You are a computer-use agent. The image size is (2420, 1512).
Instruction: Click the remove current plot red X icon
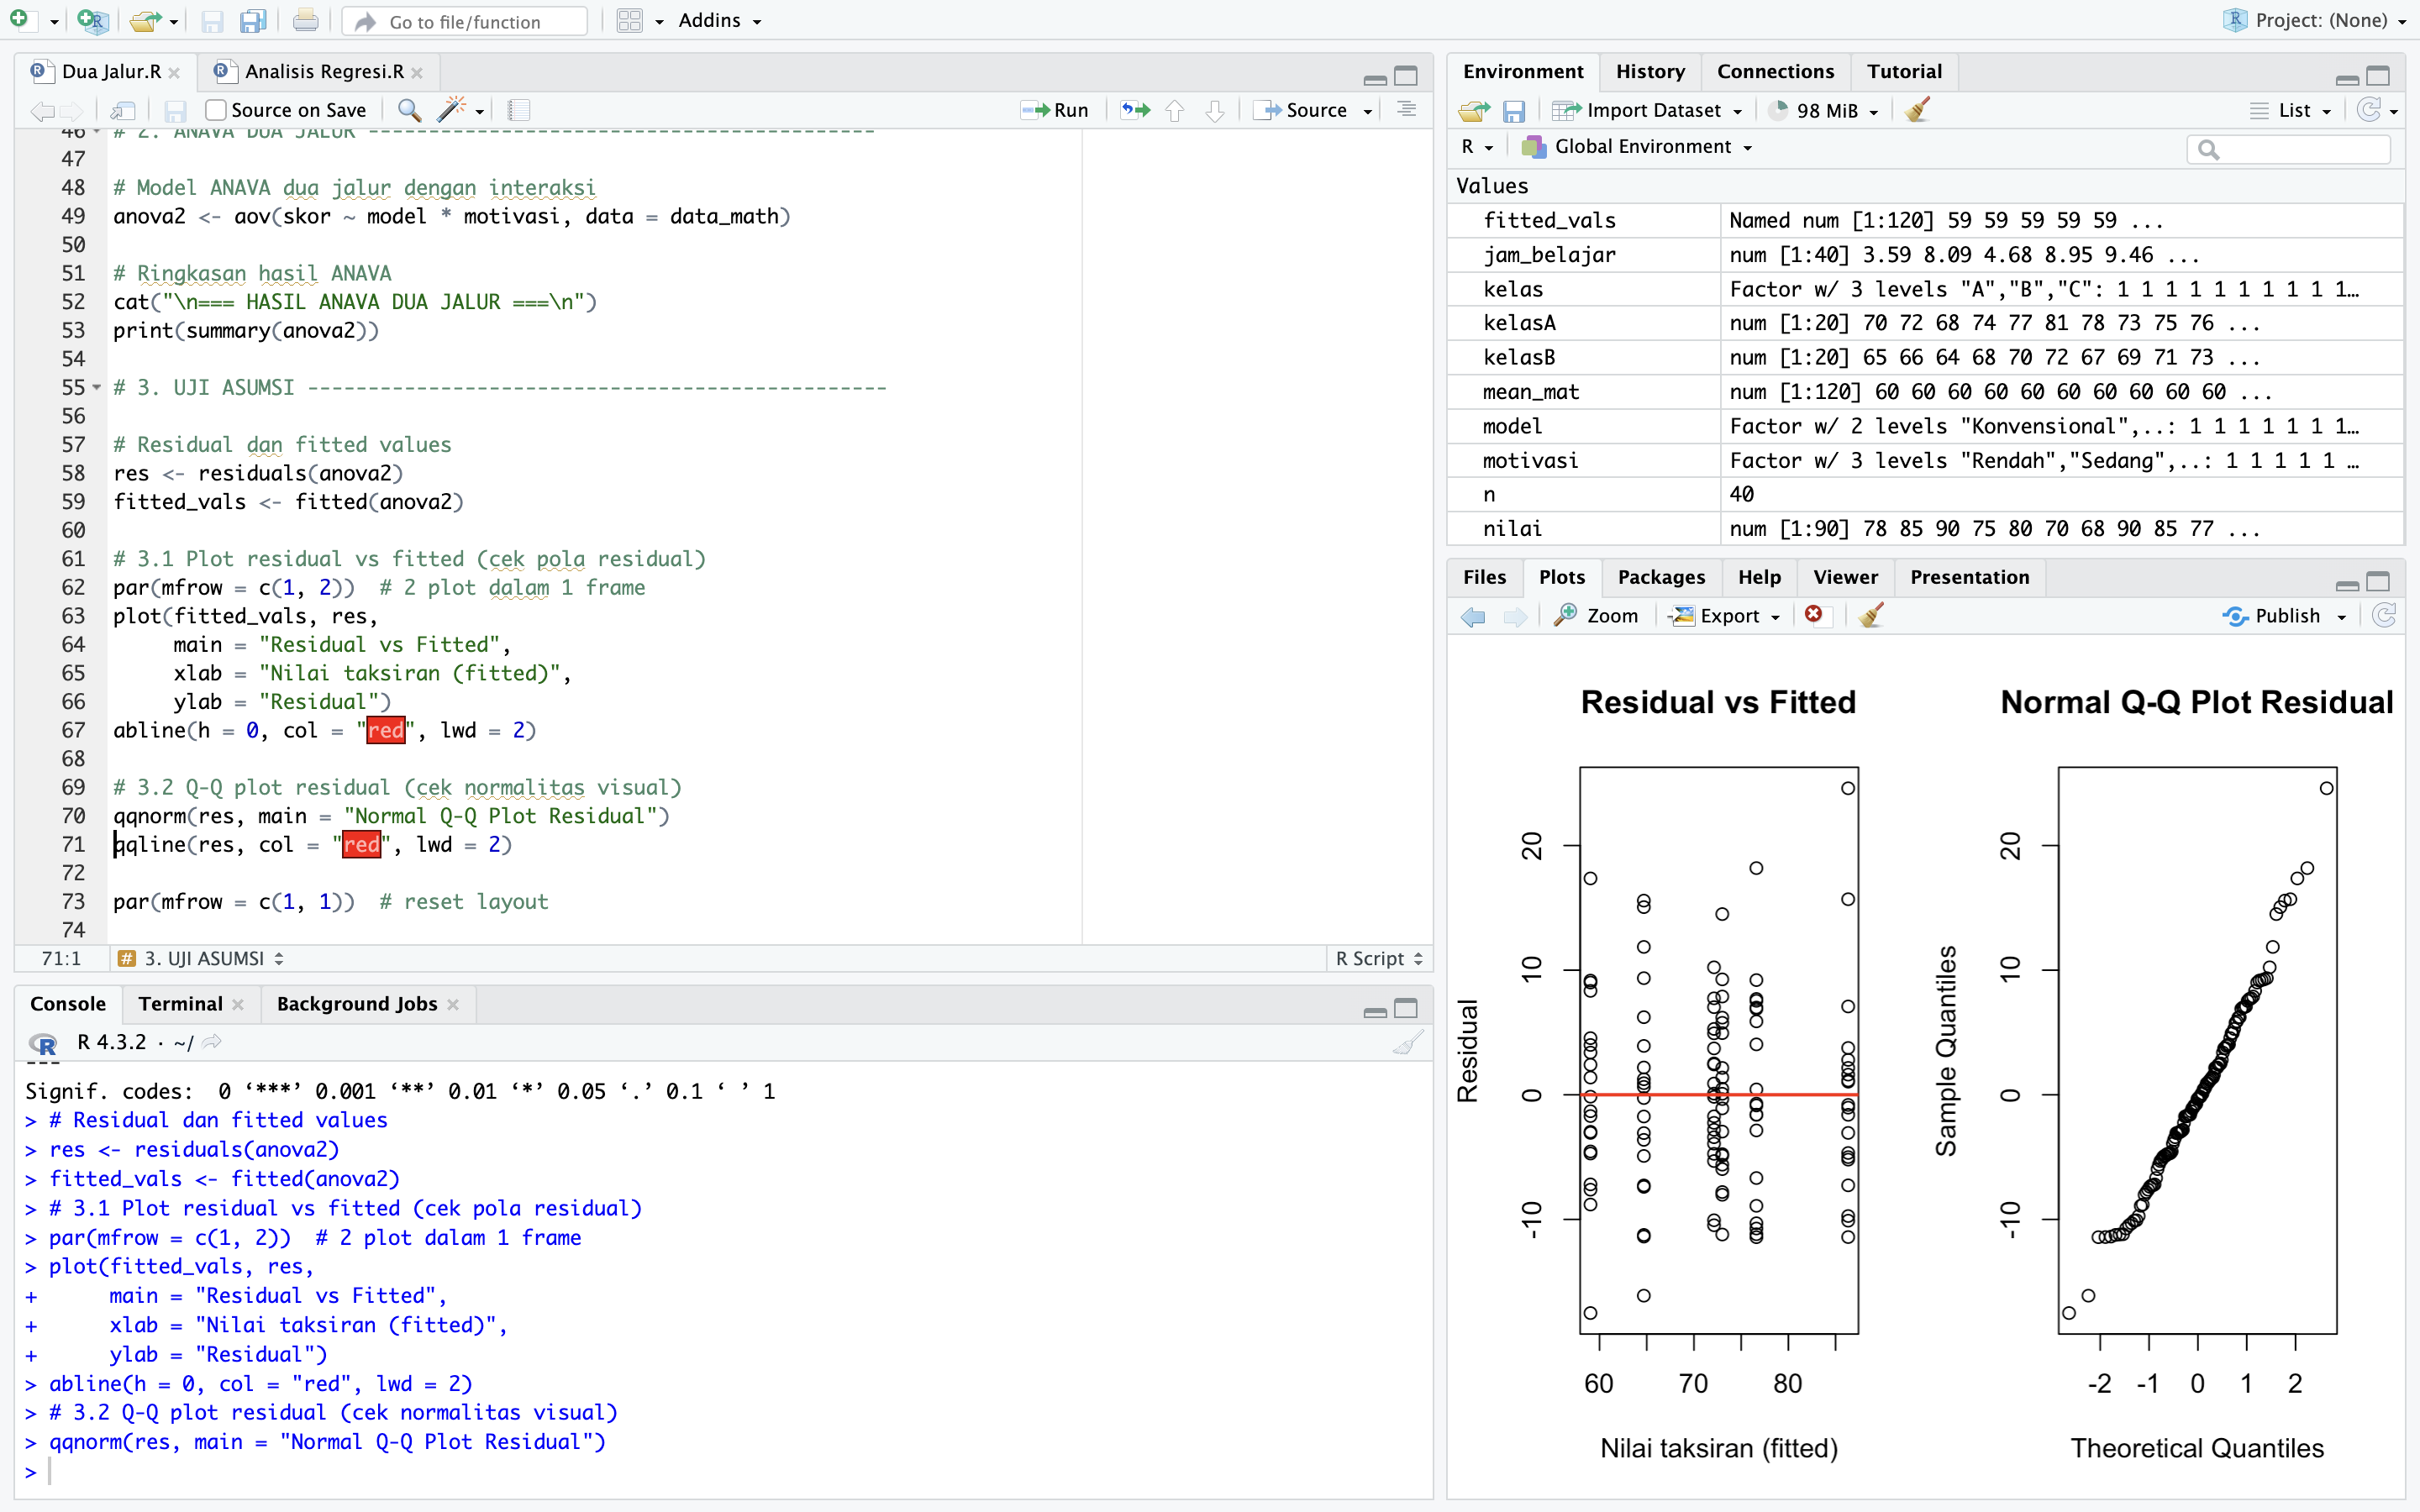tap(1814, 615)
